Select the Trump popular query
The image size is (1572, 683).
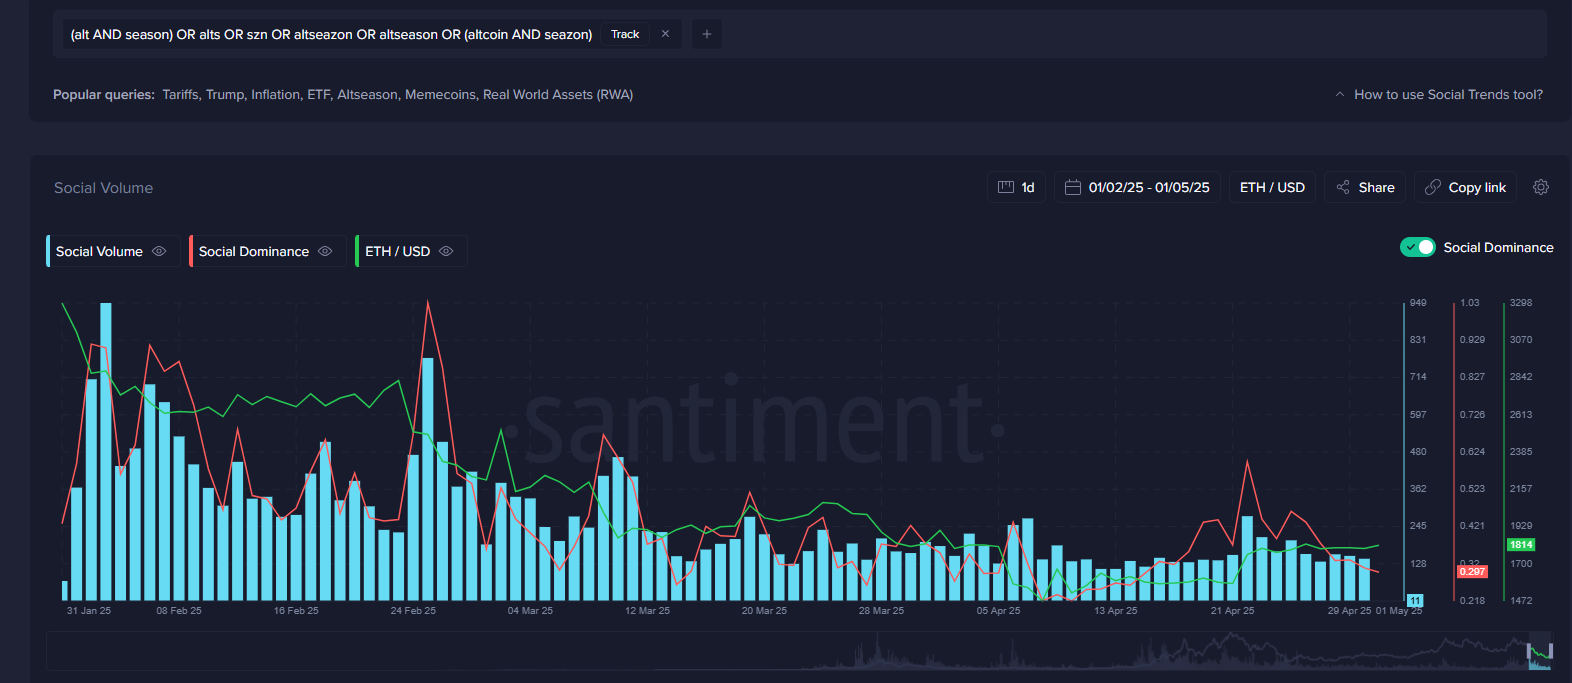225,94
